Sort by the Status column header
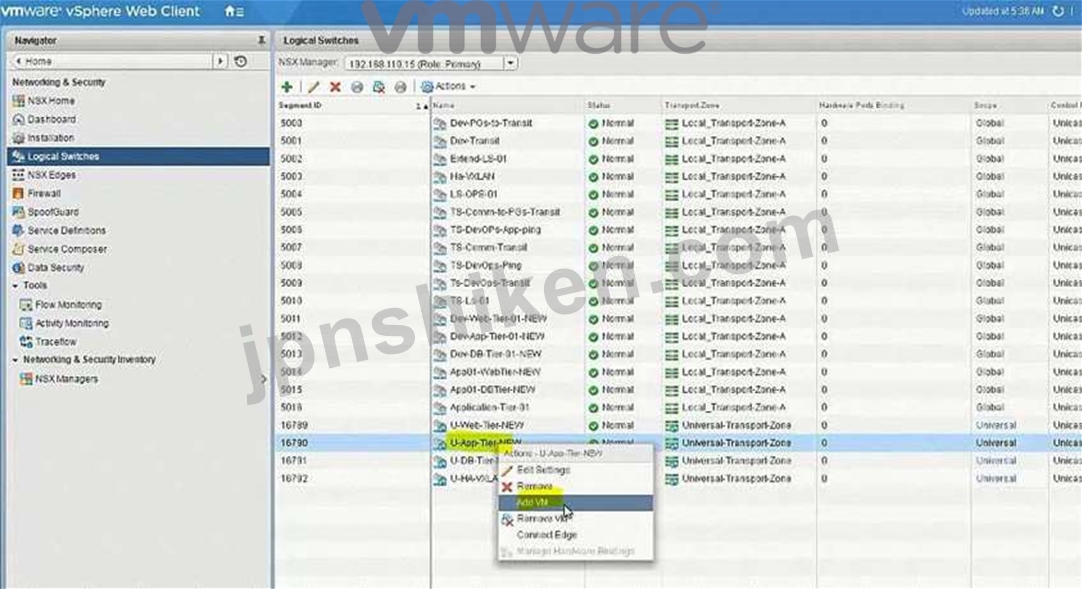 pyautogui.click(x=622, y=106)
